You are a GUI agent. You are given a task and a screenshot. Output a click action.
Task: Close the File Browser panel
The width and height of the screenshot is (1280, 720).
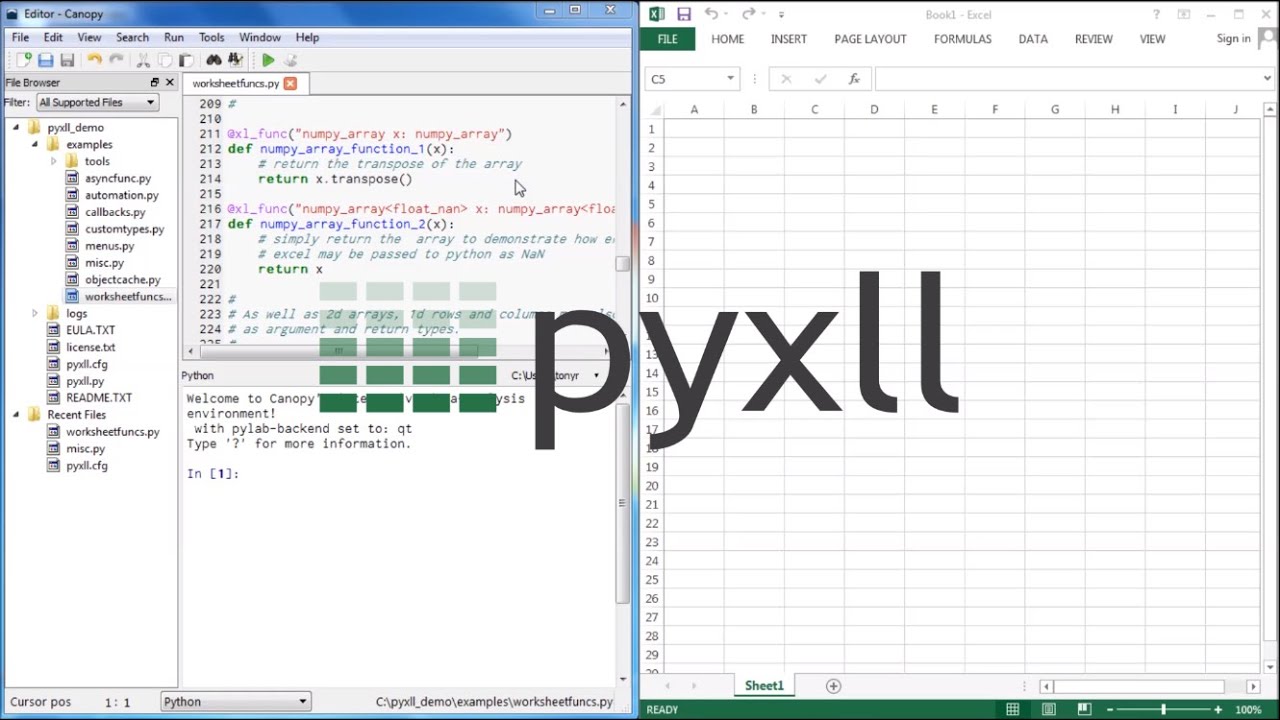tap(169, 82)
